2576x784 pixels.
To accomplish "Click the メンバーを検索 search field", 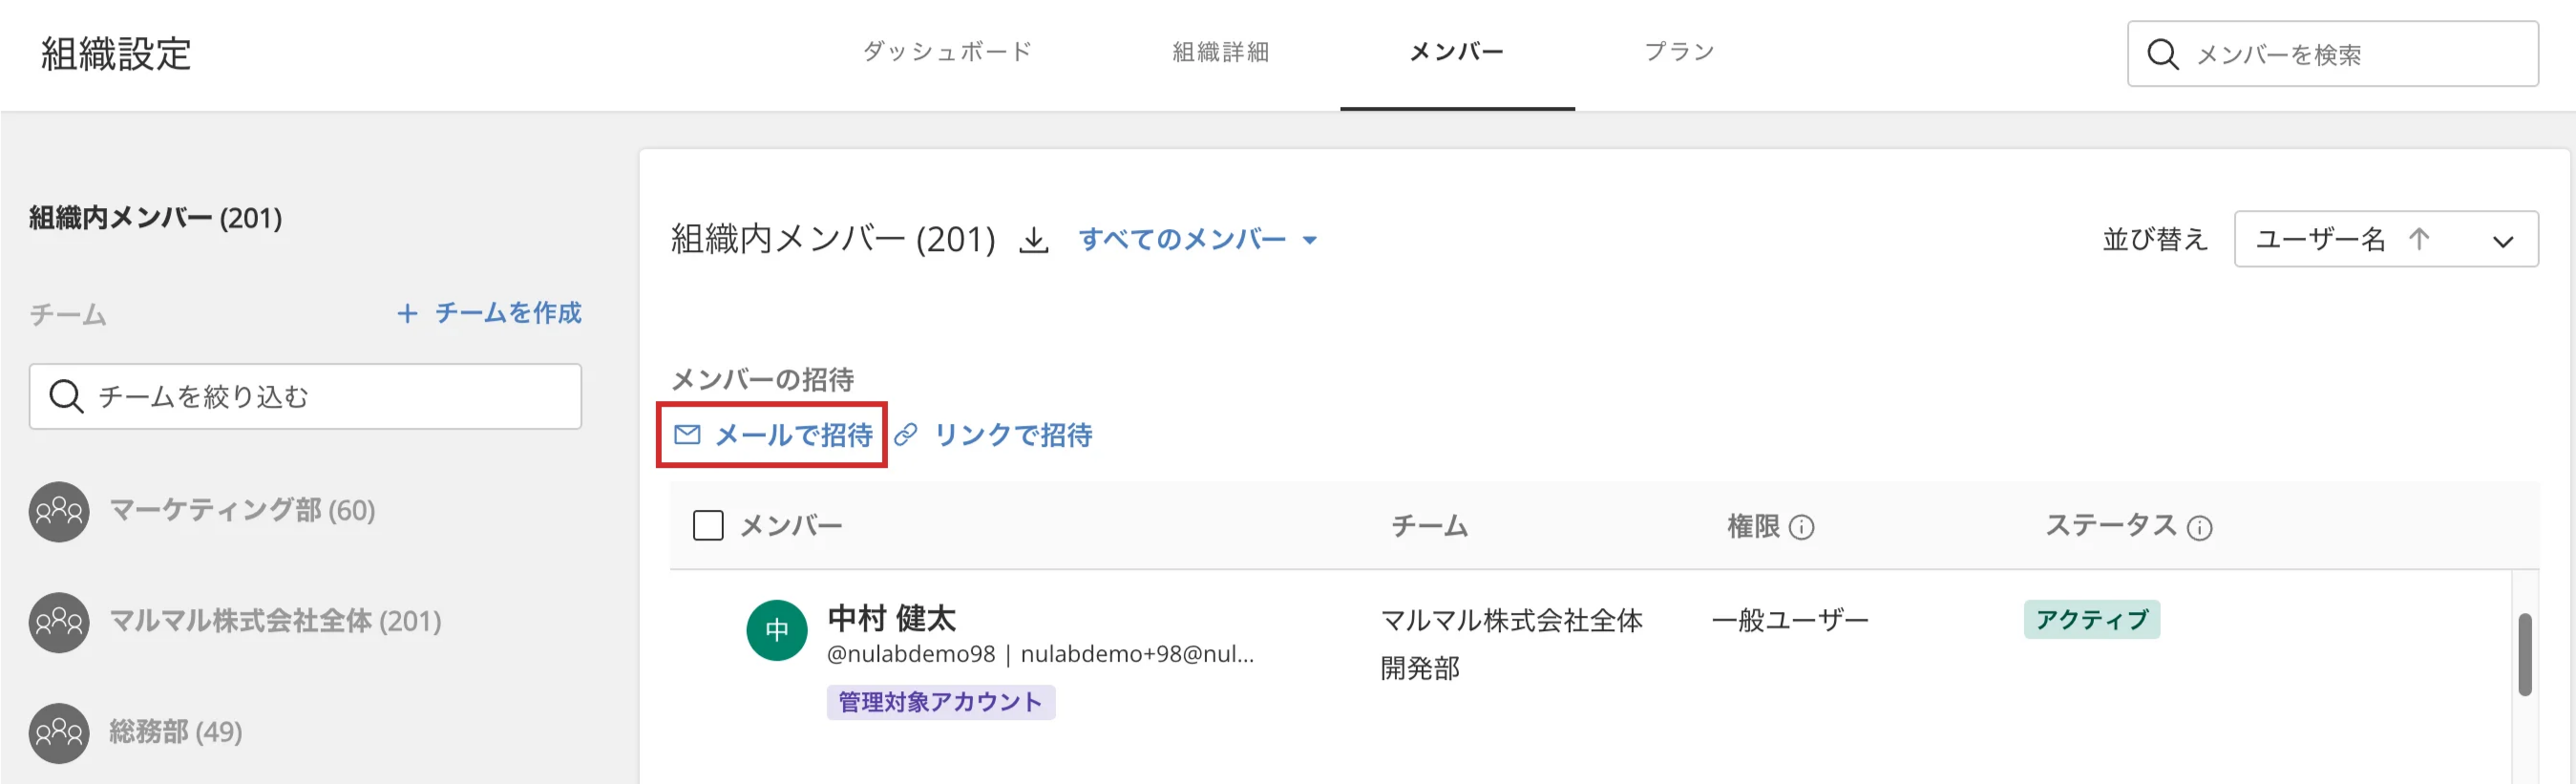I will [x=2332, y=54].
